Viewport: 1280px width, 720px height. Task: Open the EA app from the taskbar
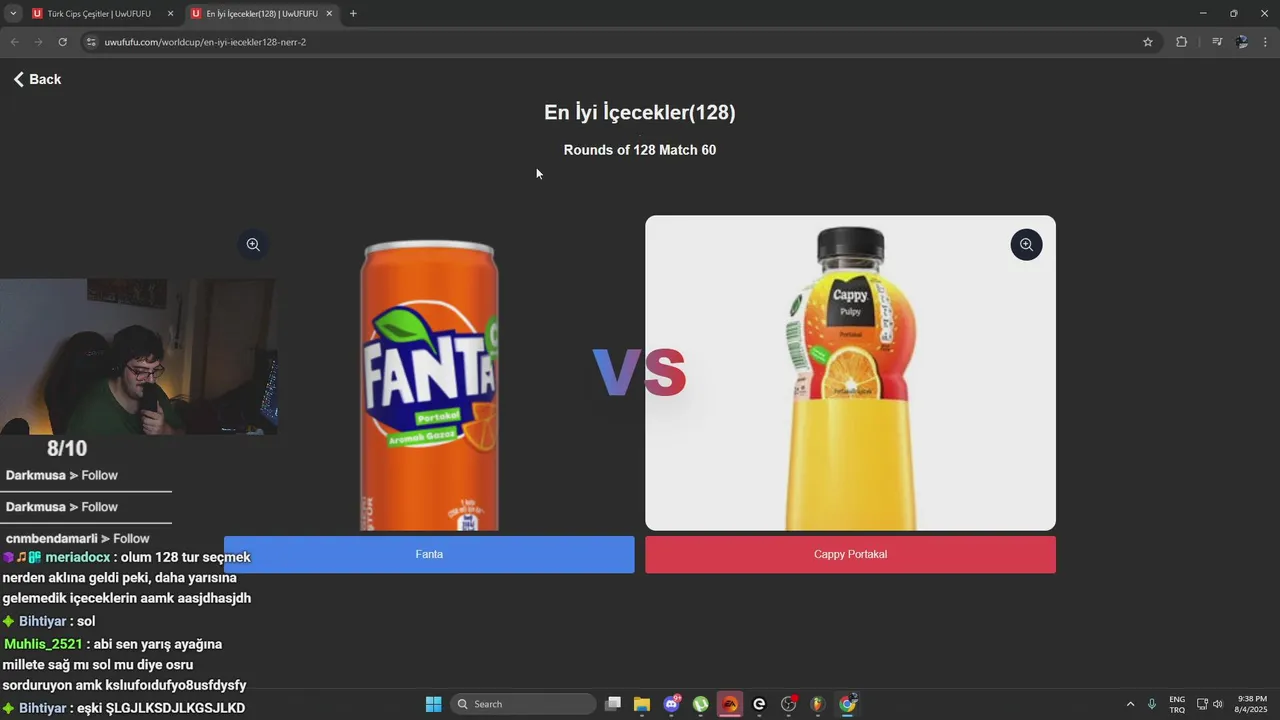pyautogui.click(x=730, y=704)
